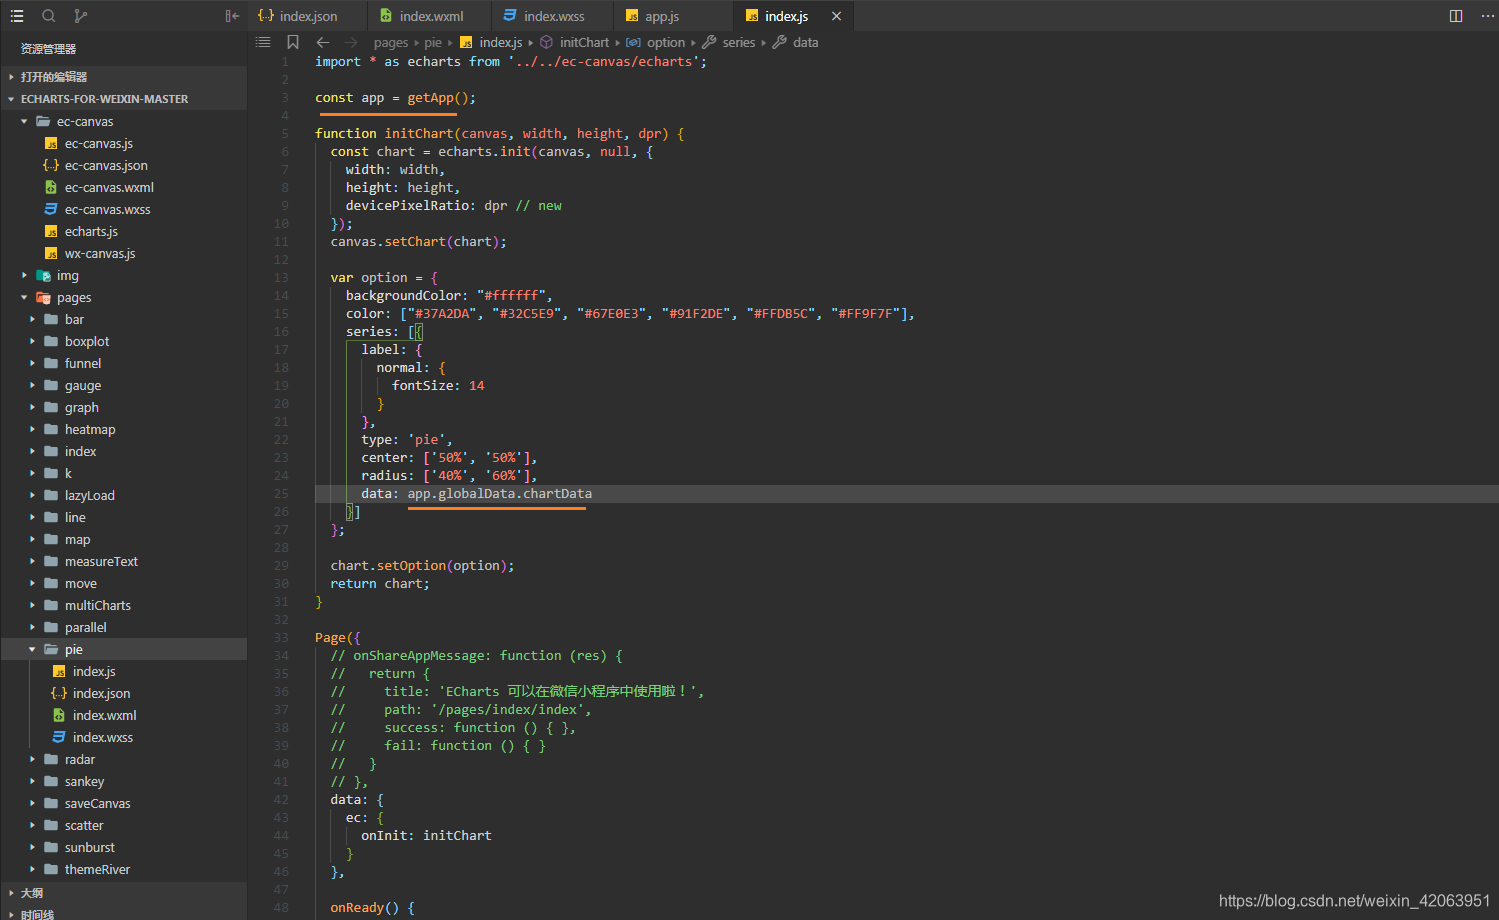This screenshot has width=1499, height=920.
Task: Click the pie breadcrumb segment
Action: pos(433,42)
